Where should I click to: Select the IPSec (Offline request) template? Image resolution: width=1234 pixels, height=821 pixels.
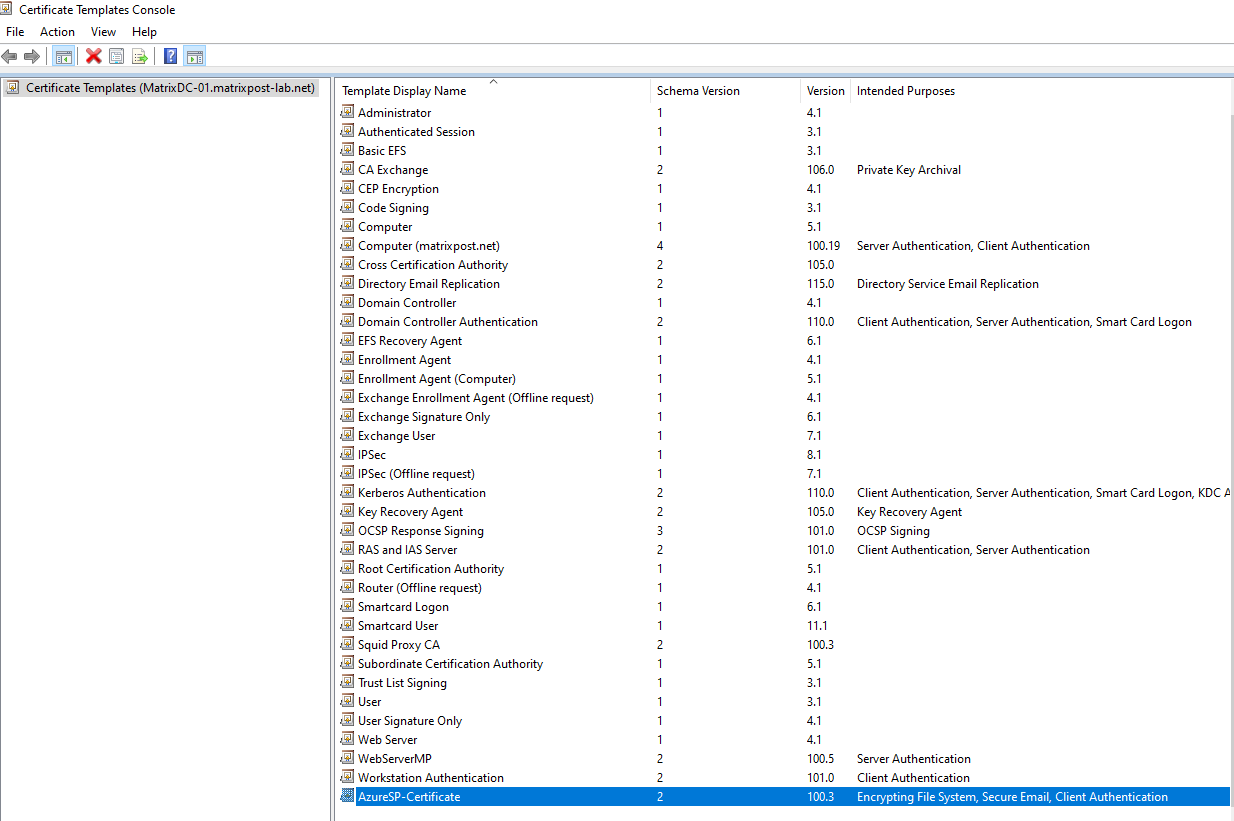point(416,474)
